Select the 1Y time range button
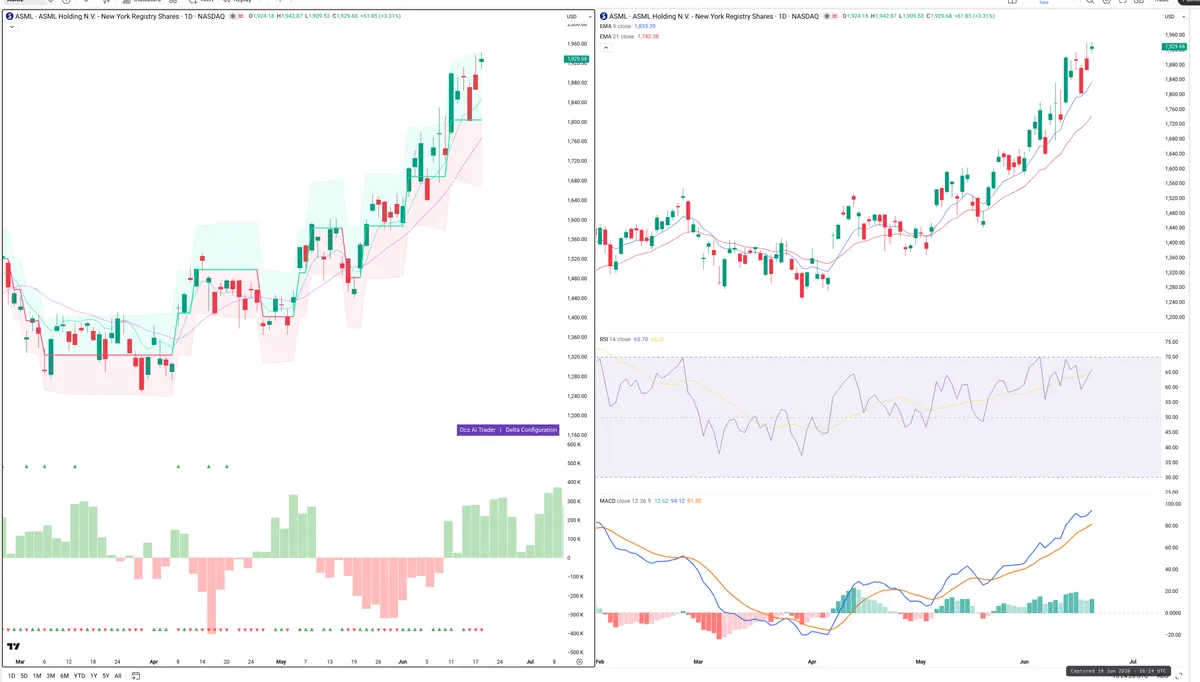Image resolution: width=1200 pixels, height=682 pixels. coord(93,675)
